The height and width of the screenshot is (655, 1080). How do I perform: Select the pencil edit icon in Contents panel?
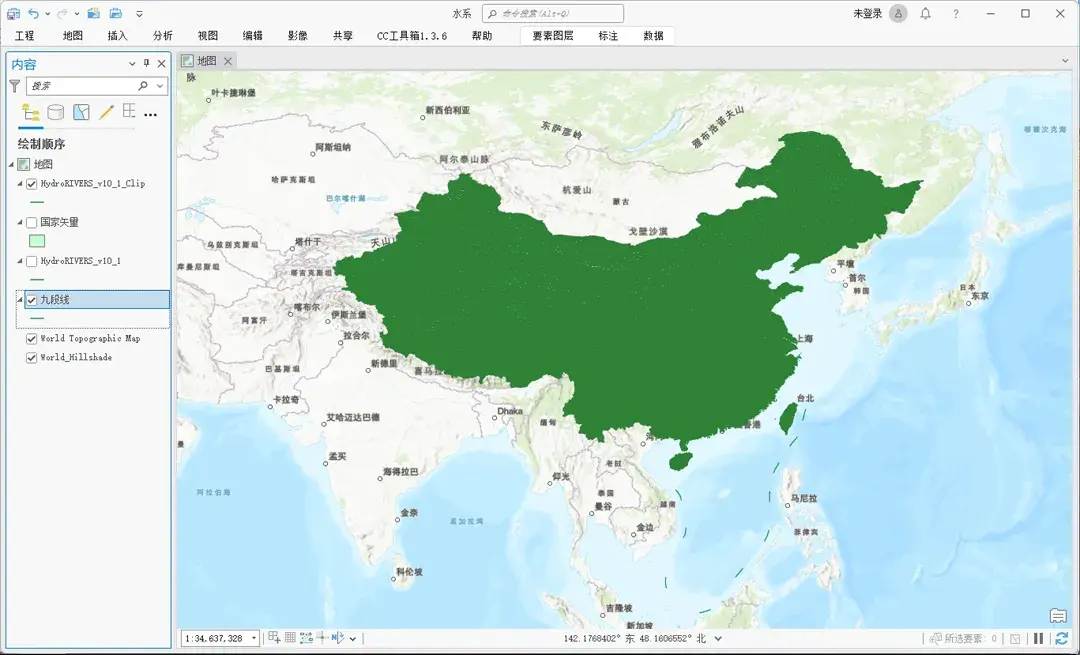point(105,112)
